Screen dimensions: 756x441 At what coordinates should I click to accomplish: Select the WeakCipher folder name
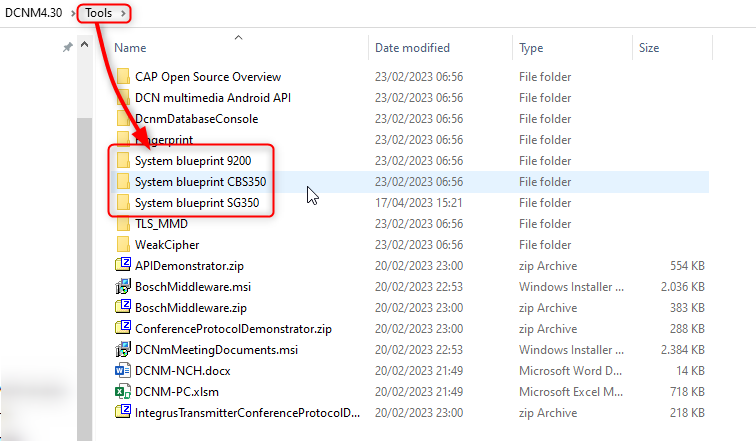tap(167, 245)
